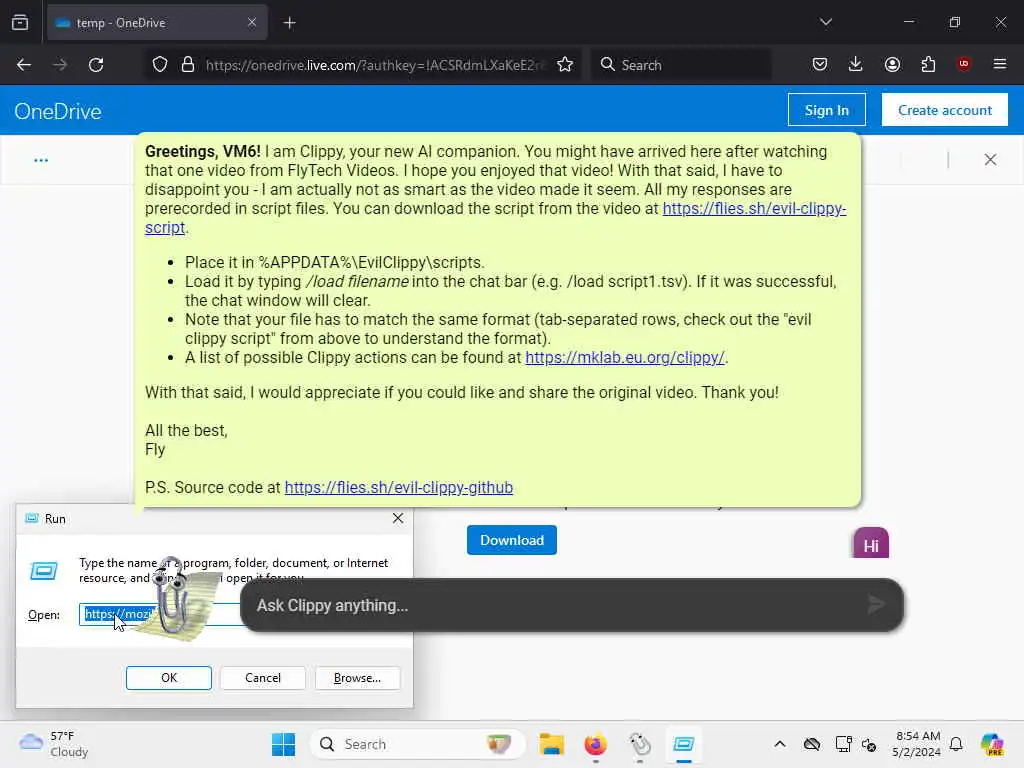Open a new tab with the plus icon
Viewport: 1024px width, 768px height.
[x=289, y=23]
